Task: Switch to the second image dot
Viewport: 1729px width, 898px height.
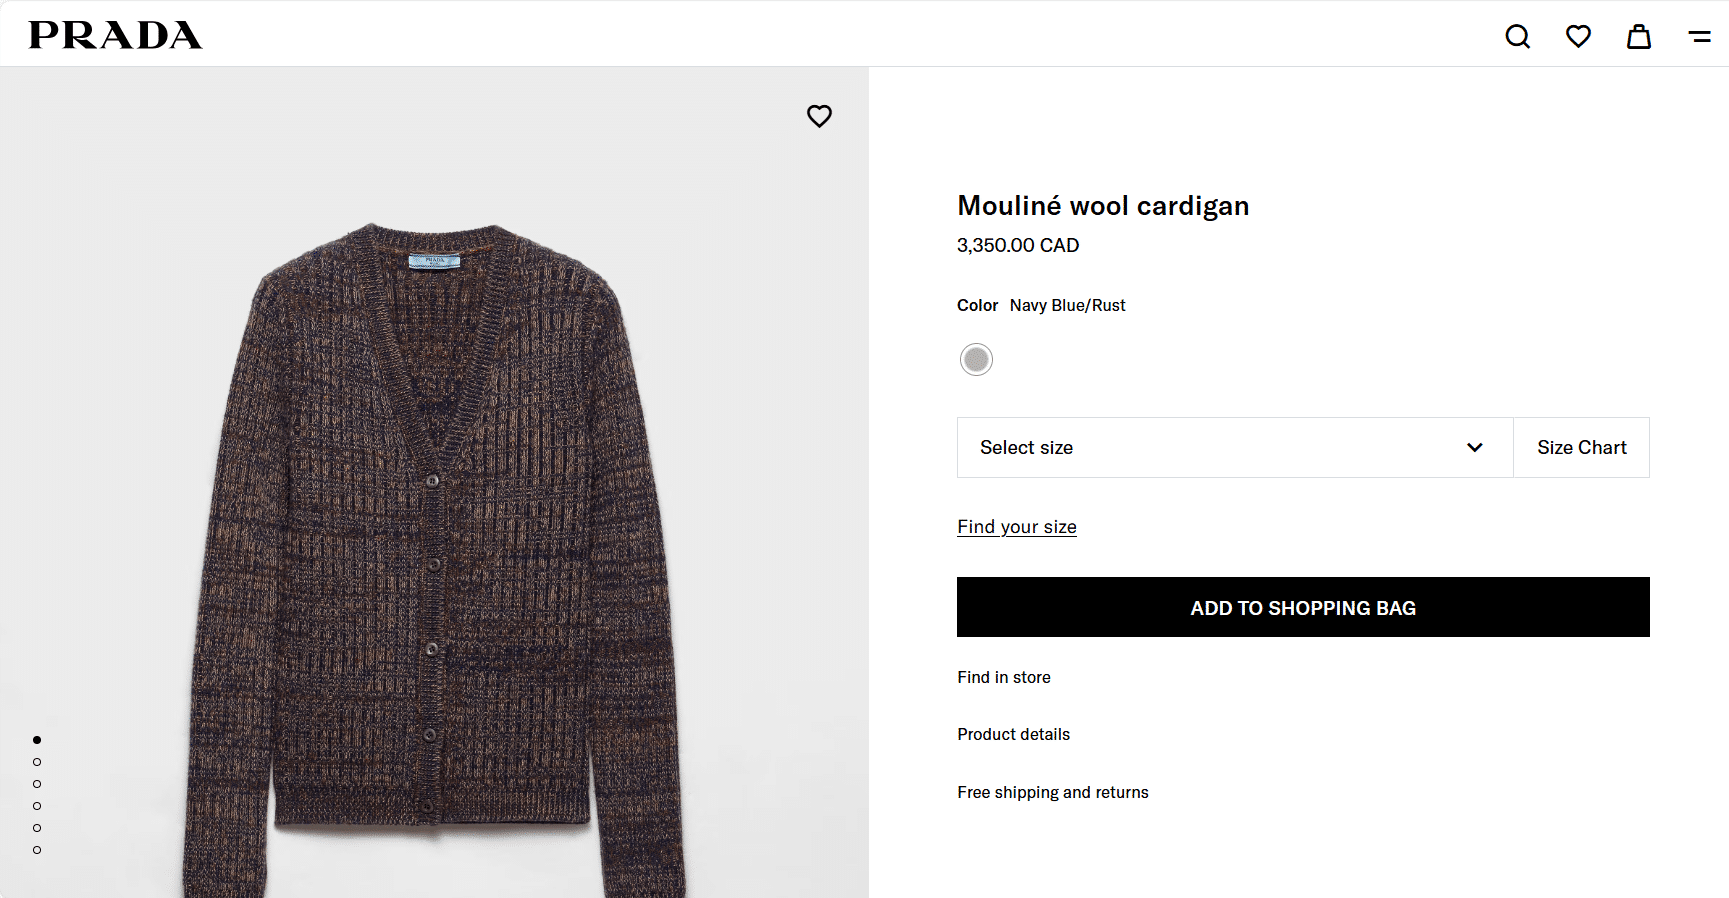Action: 37,762
